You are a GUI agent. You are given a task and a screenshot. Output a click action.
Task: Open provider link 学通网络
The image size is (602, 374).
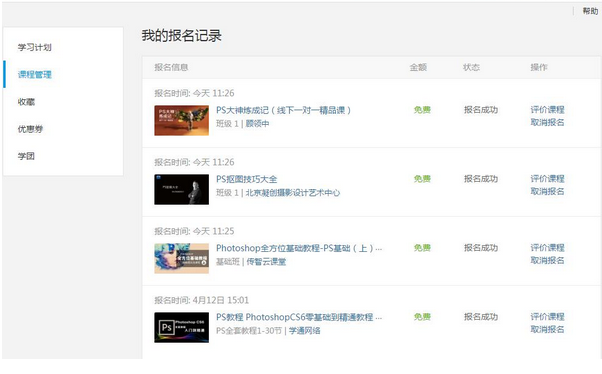(304, 331)
